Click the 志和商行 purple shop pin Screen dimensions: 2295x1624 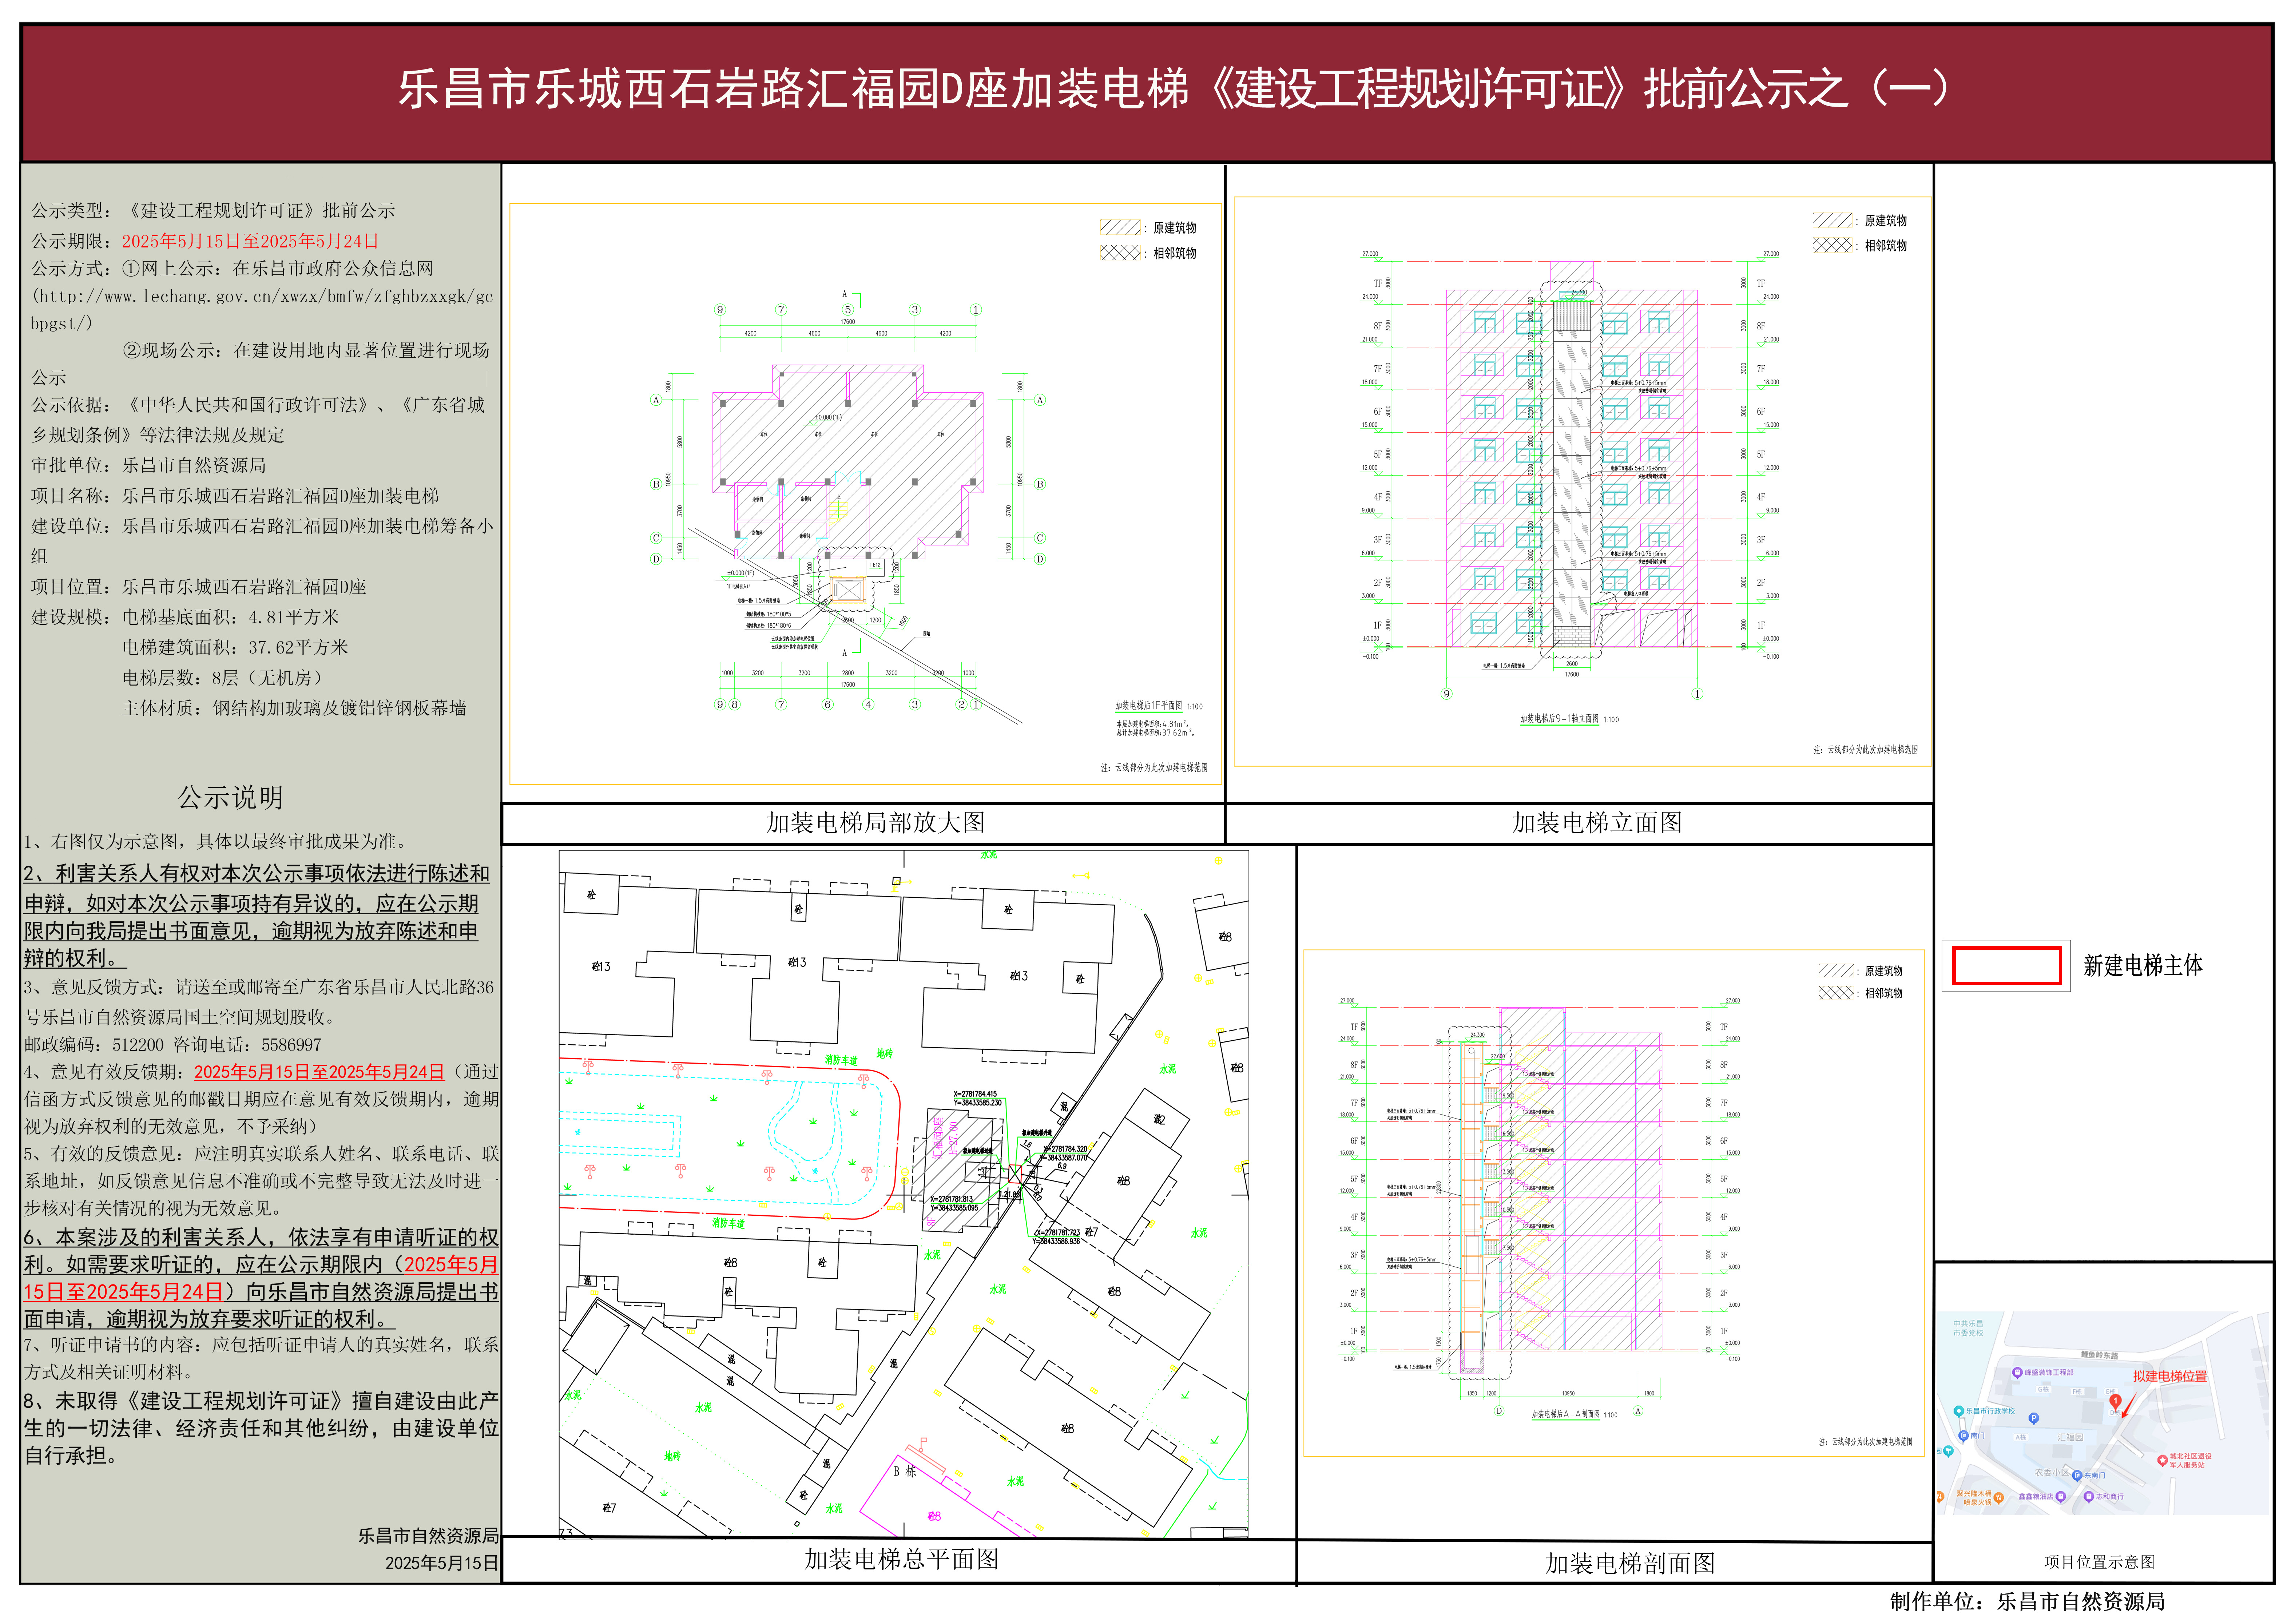[2089, 1497]
